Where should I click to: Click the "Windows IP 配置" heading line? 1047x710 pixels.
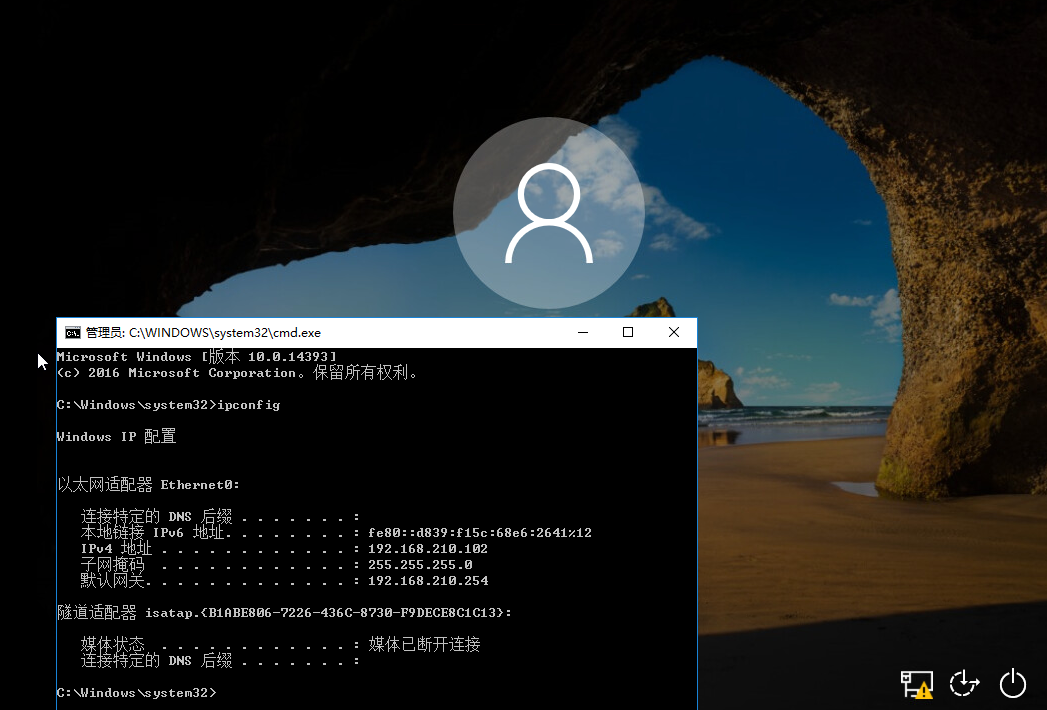click(x=116, y=437)
